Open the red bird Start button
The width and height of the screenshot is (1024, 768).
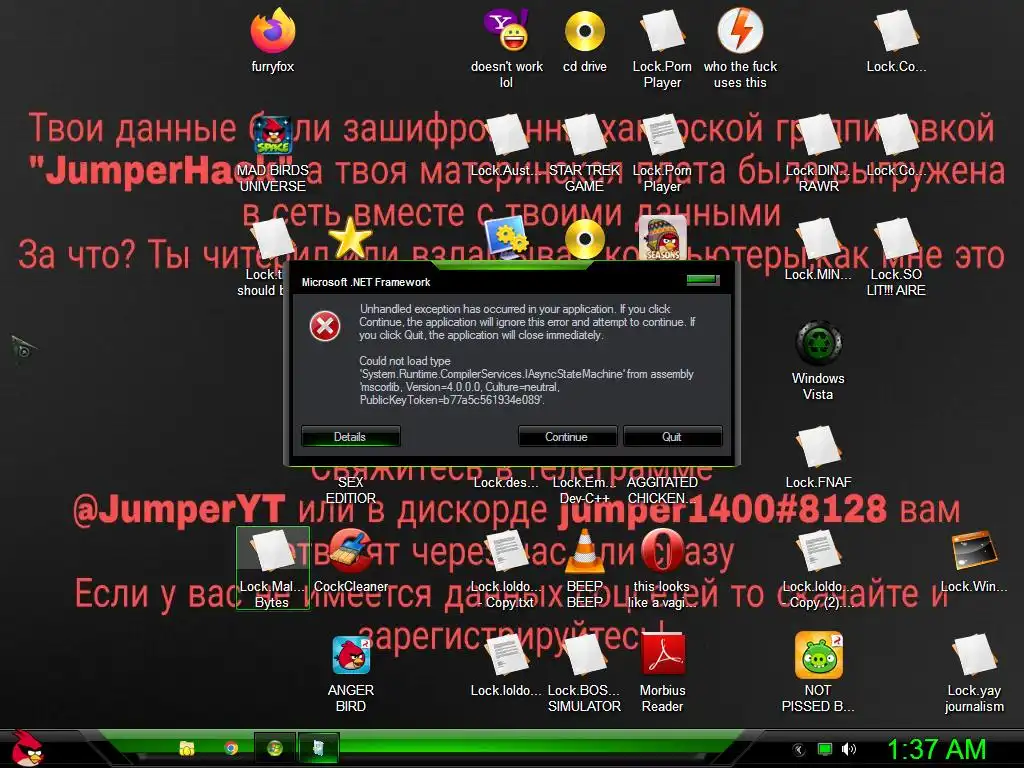point(26,748)
